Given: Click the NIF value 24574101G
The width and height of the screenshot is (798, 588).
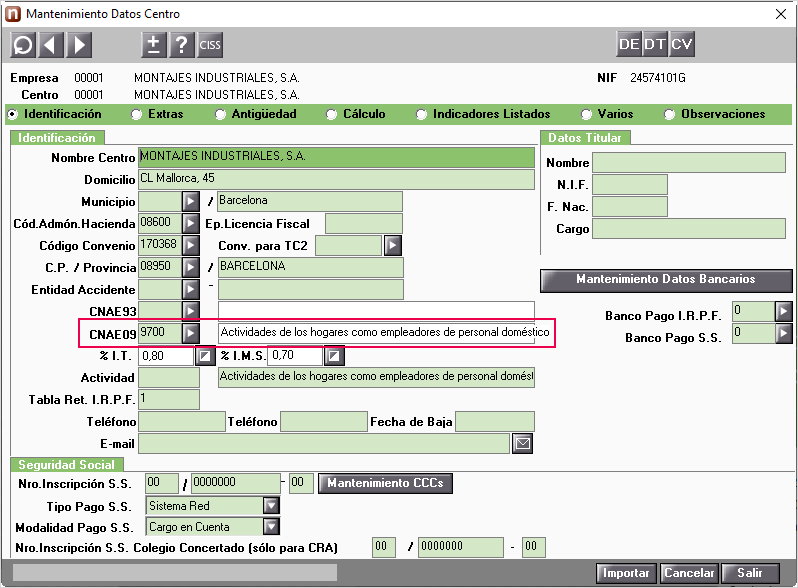Looking at the screenshot, I should click(x=658, y=78).
